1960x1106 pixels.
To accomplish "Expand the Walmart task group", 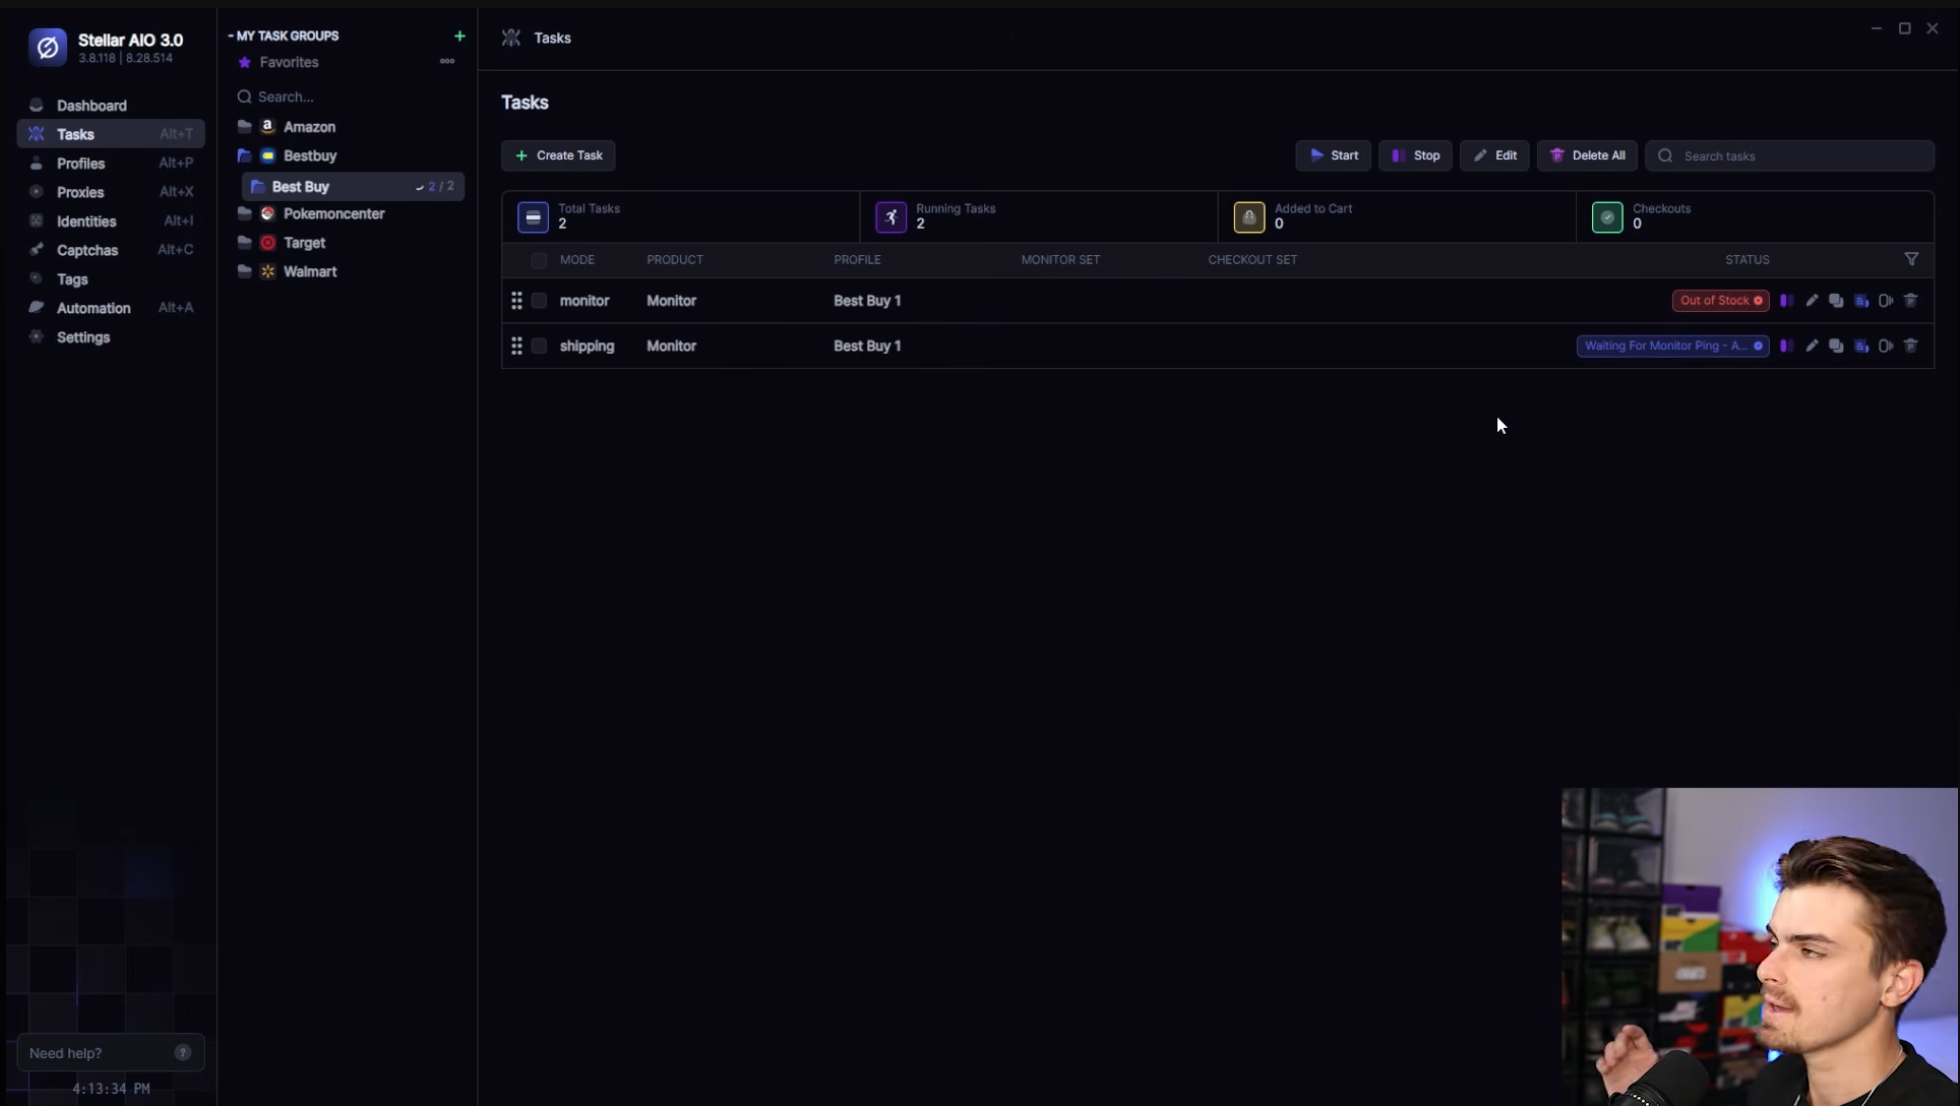I will coord(244,272).
